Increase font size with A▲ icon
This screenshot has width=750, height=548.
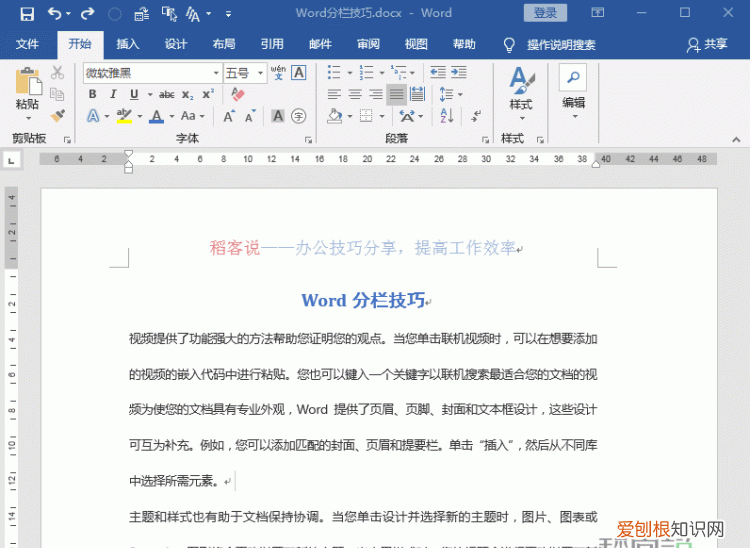pos(229,116)
